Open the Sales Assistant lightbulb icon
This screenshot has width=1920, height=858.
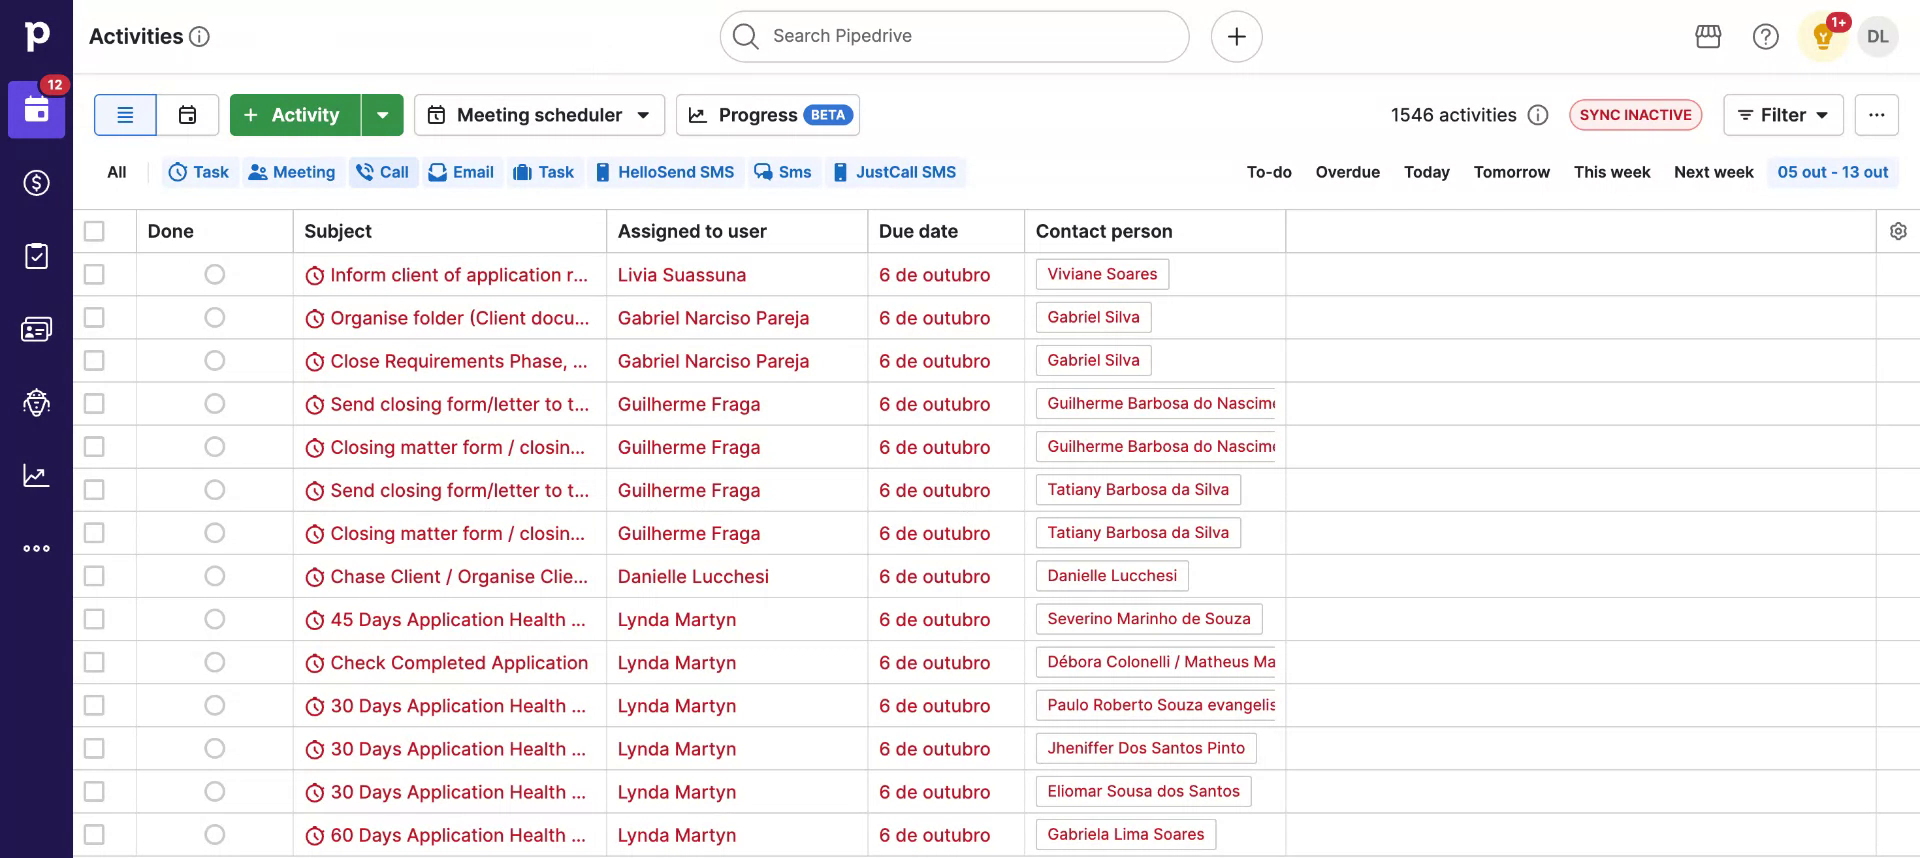[1823, 37]
